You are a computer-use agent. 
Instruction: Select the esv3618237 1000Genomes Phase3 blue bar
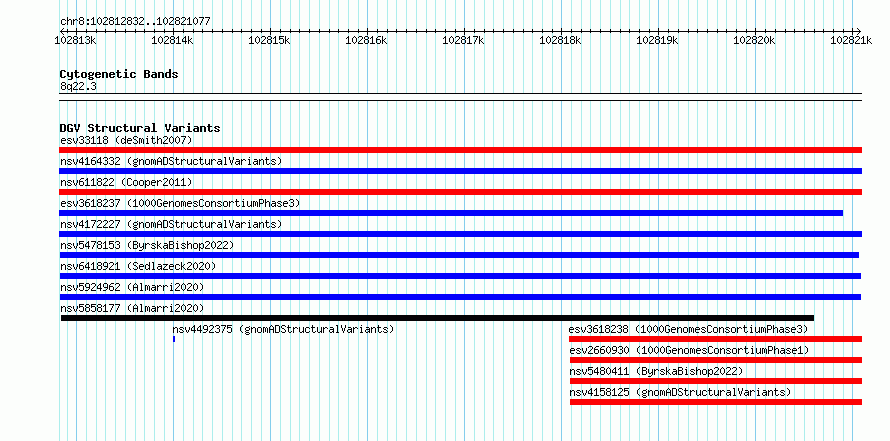coord(451,213)
